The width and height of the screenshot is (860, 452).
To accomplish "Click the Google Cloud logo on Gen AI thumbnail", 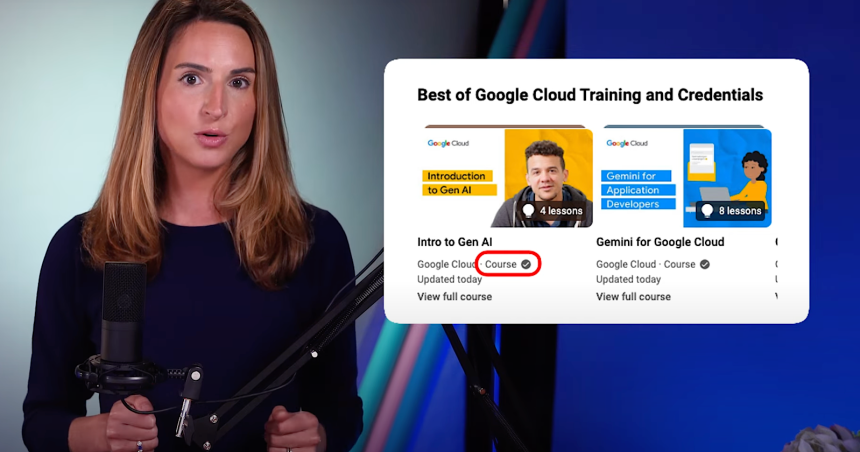I will click(448, 143).
